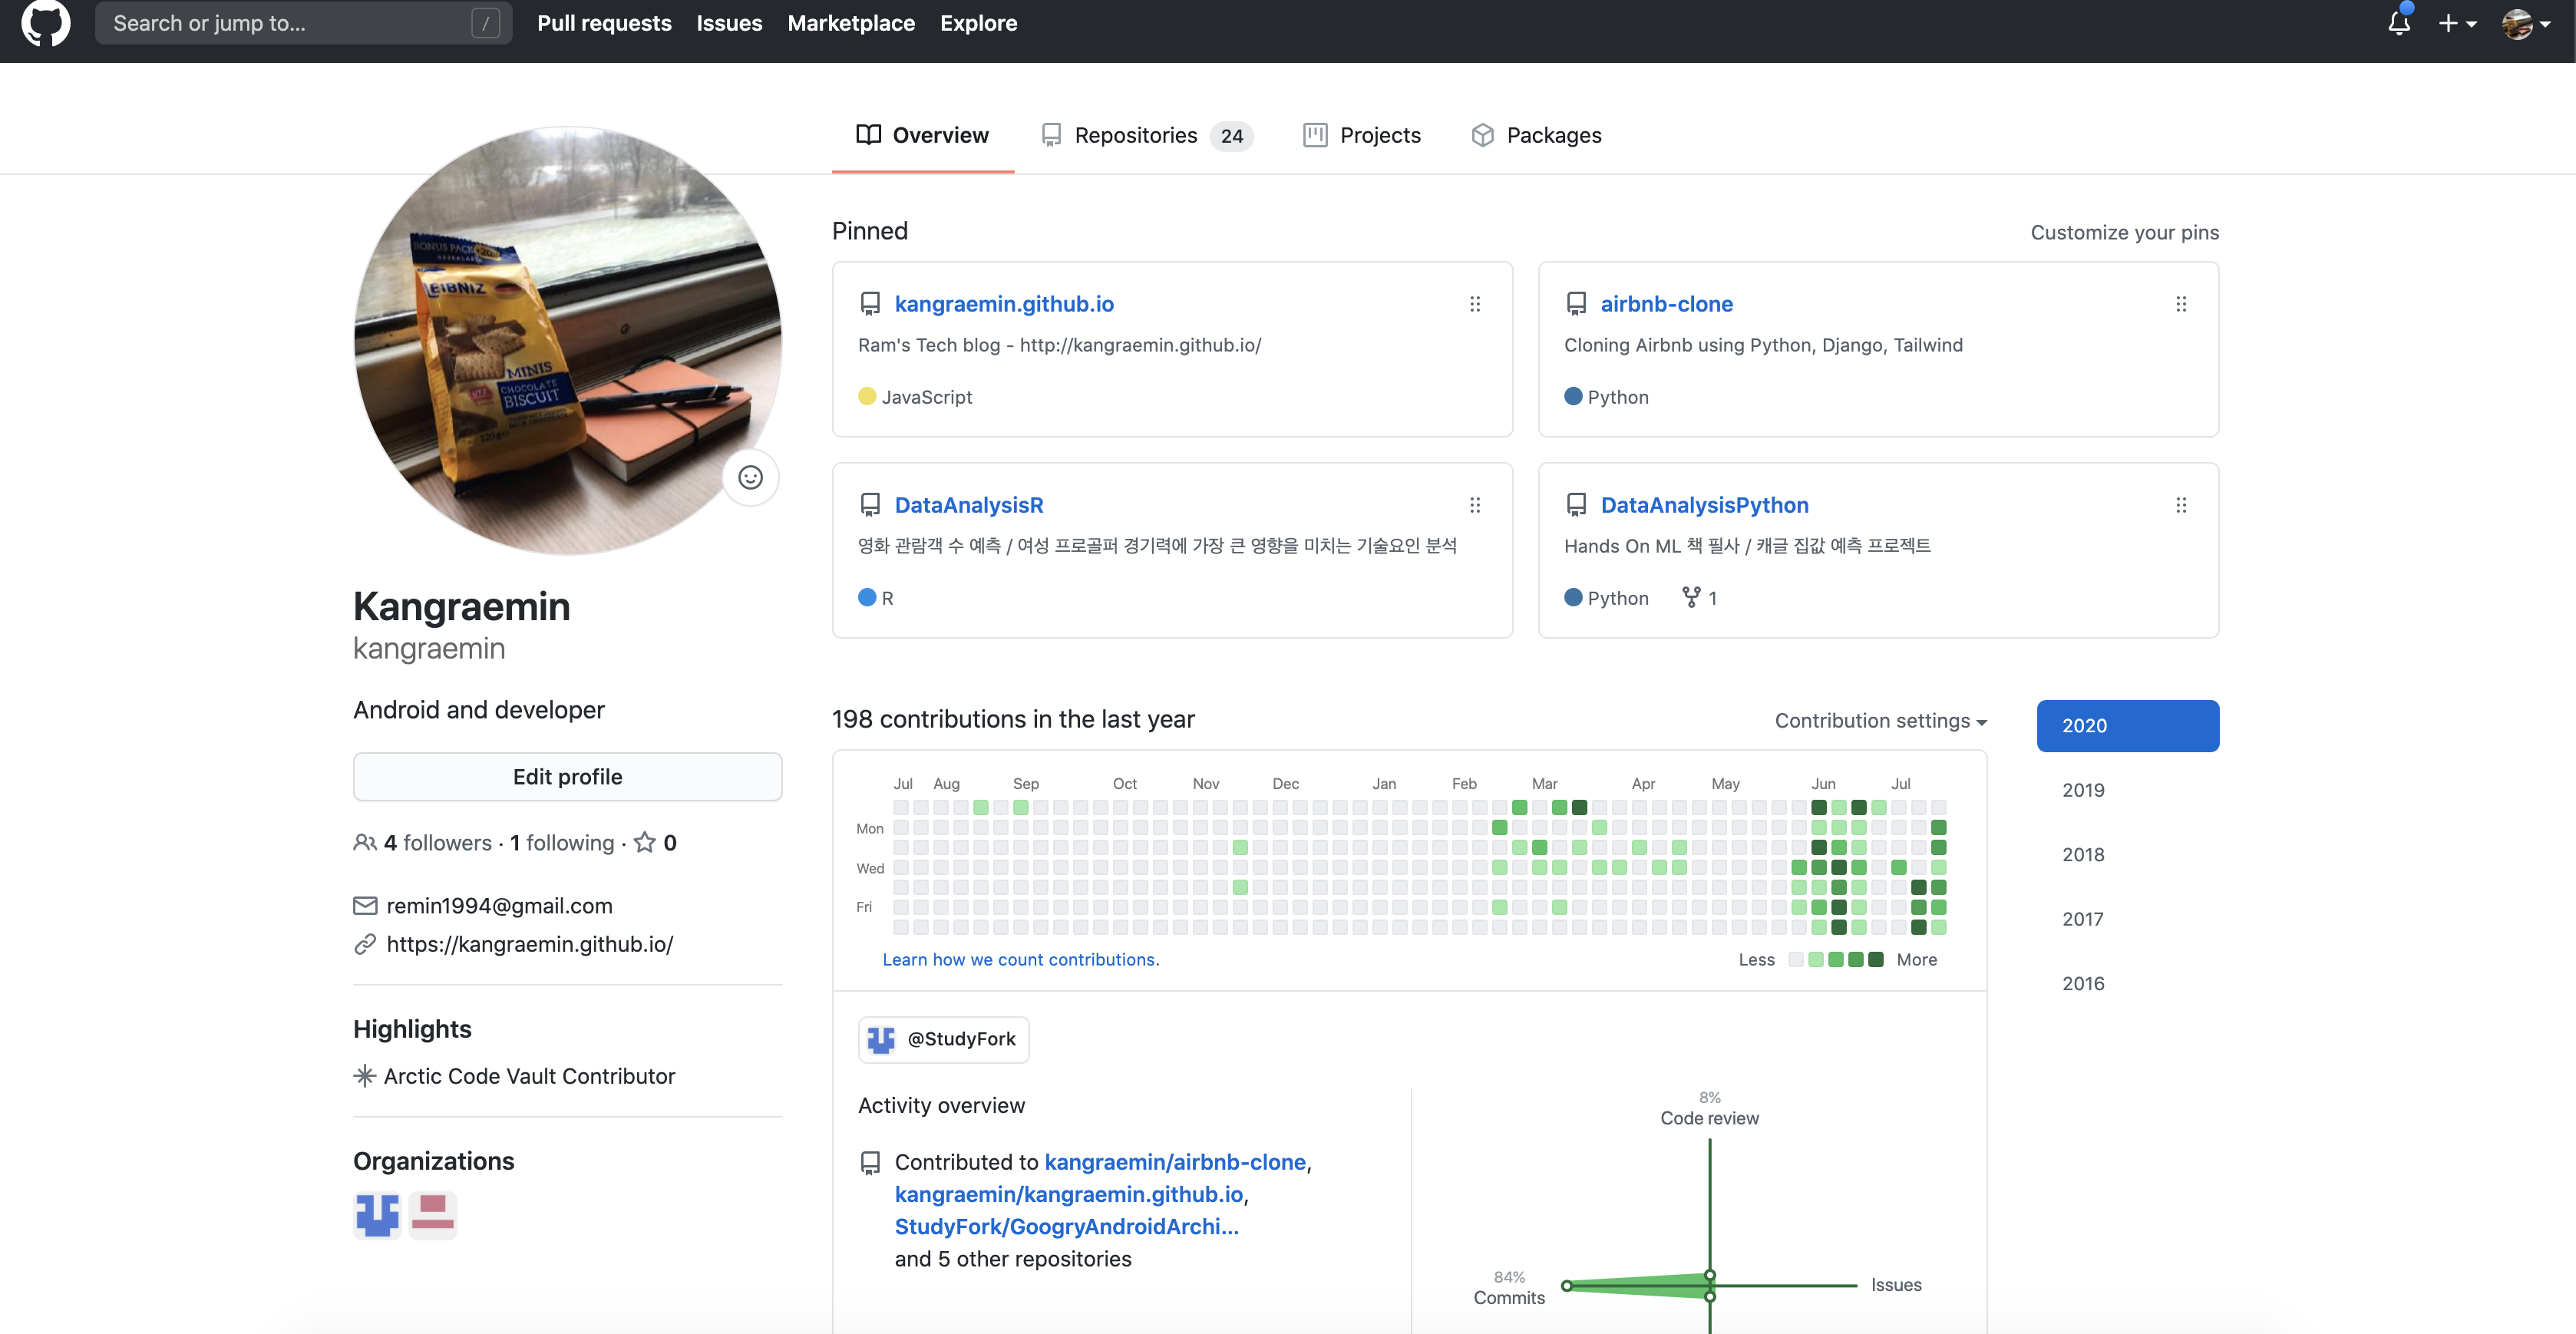Click the link icon beside the website URL
The height and width of the screenshot is (1334, 2576).
(365, 944)
